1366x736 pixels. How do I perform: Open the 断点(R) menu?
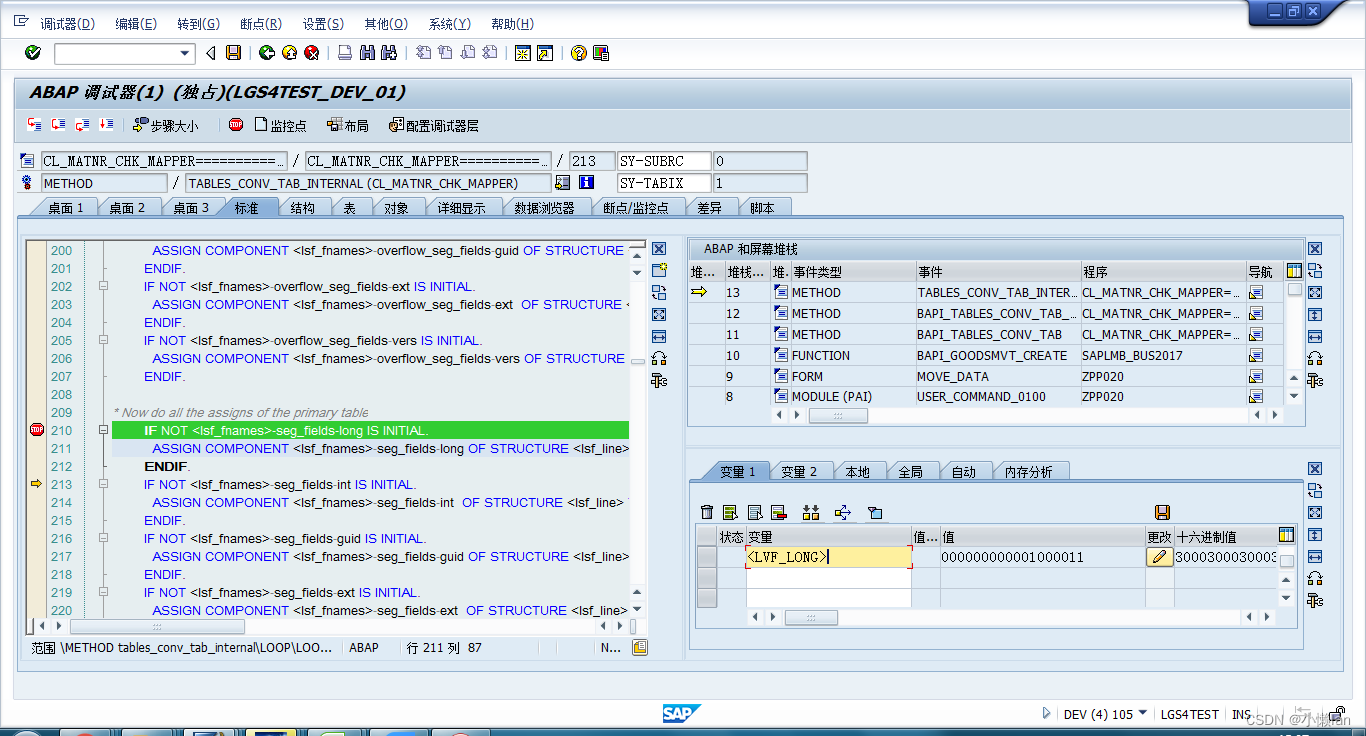point(261,24)
